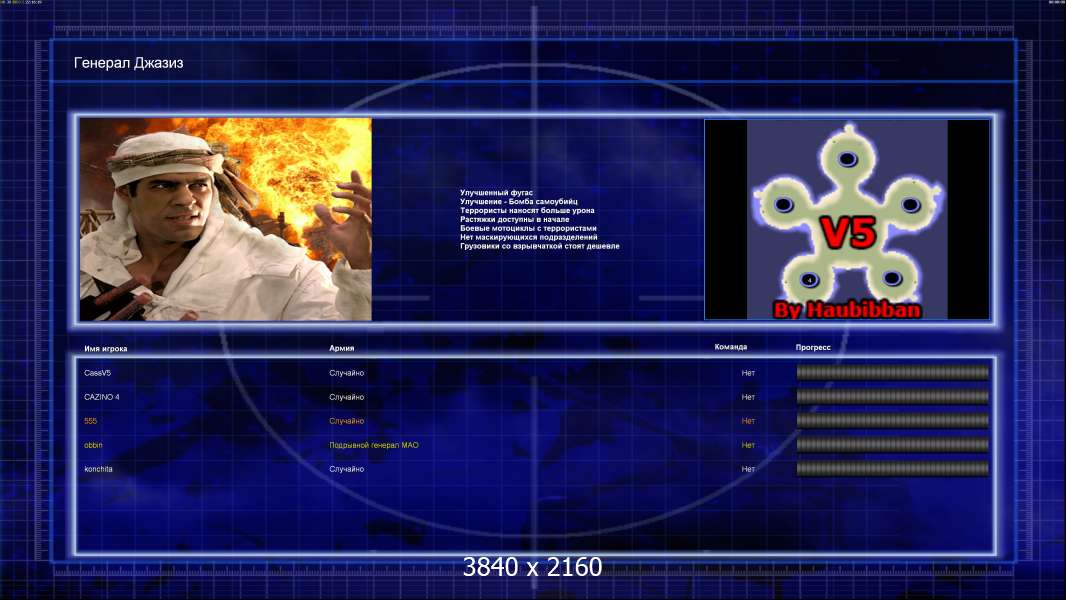Viewport: 1066px width, 600px height.
Task: Select player name obbin
Action: pyautogui.click(x=93, y=445)
